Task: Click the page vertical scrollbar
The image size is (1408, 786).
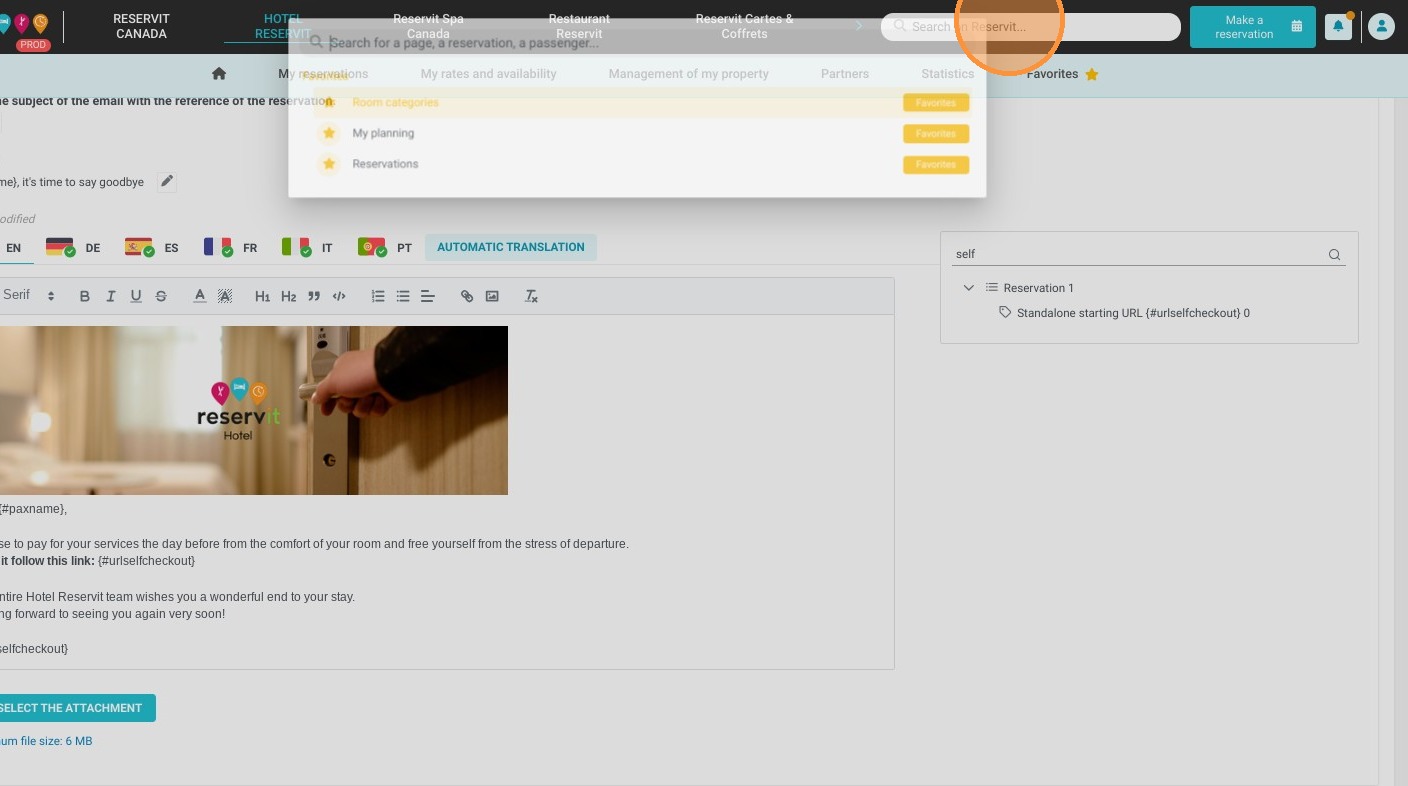Action: [1400, 440]
